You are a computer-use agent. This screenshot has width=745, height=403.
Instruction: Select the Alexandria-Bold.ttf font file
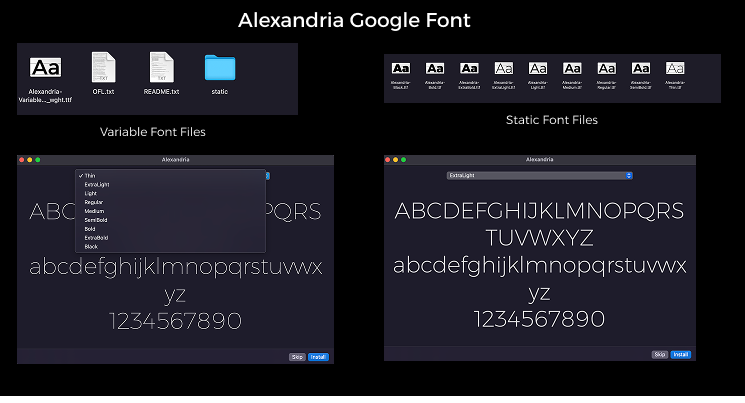(x=435, y=68)
